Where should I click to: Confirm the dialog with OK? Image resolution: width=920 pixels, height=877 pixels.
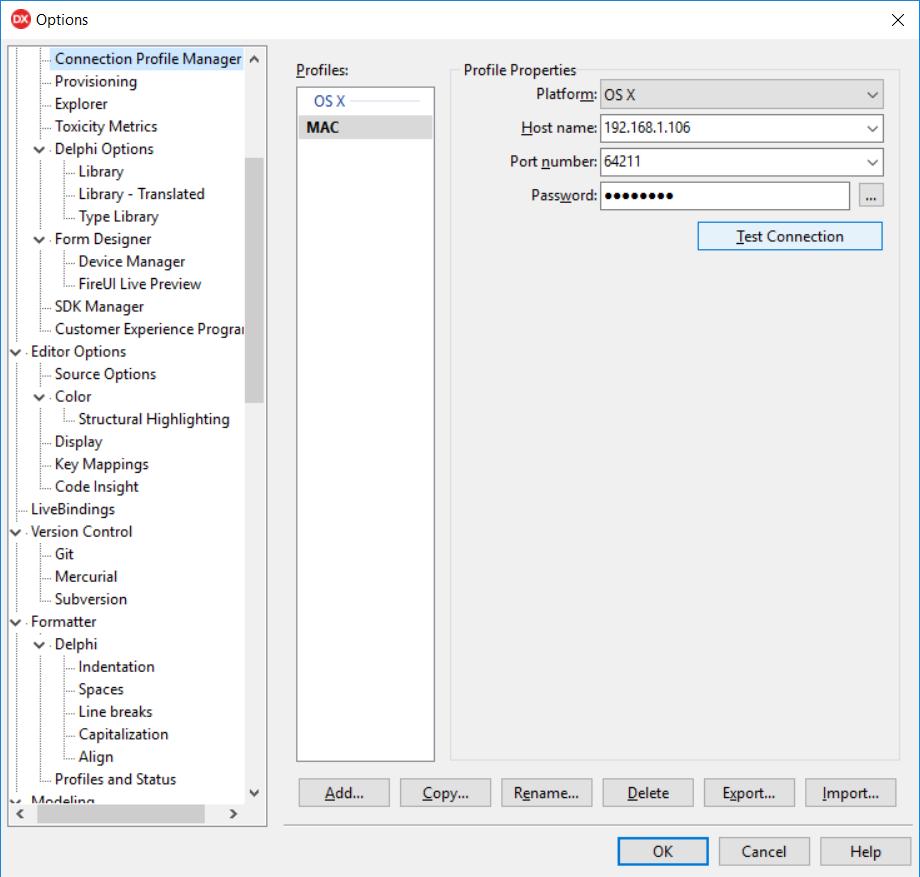[662, 851]
